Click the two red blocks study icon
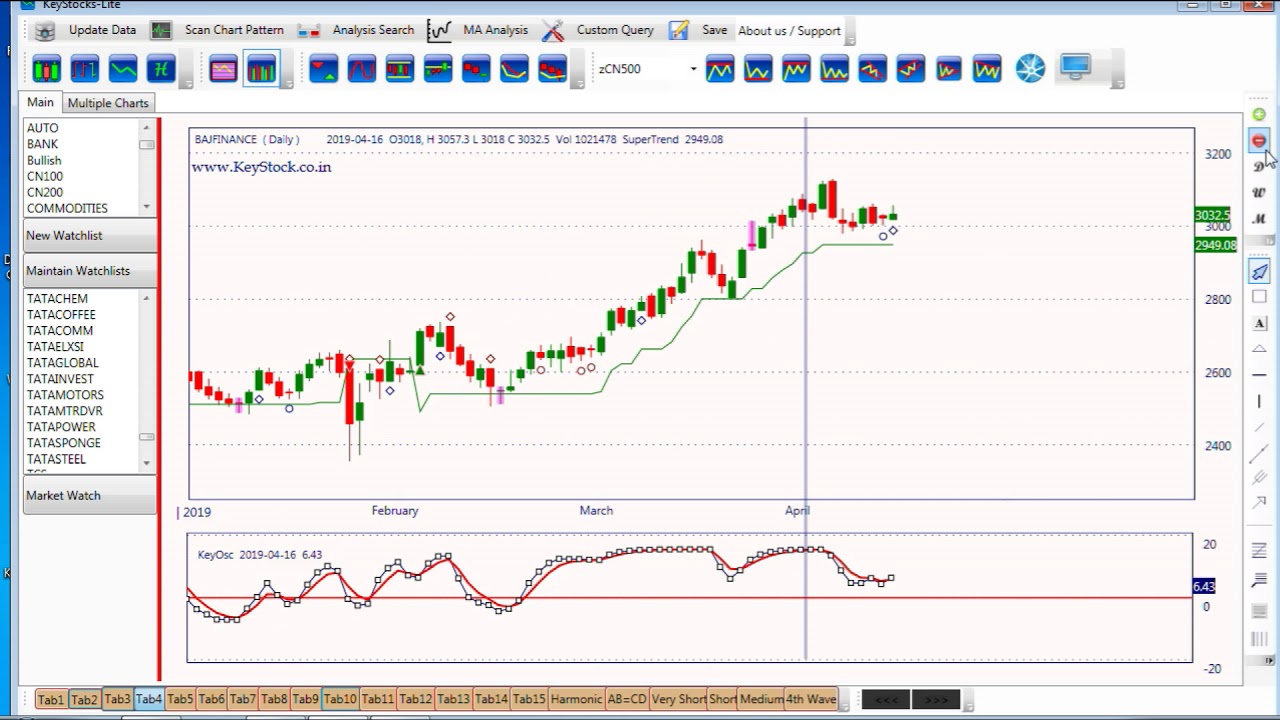Image resolution: width=1280 pixels, height=720 pixels. point(475,69)
